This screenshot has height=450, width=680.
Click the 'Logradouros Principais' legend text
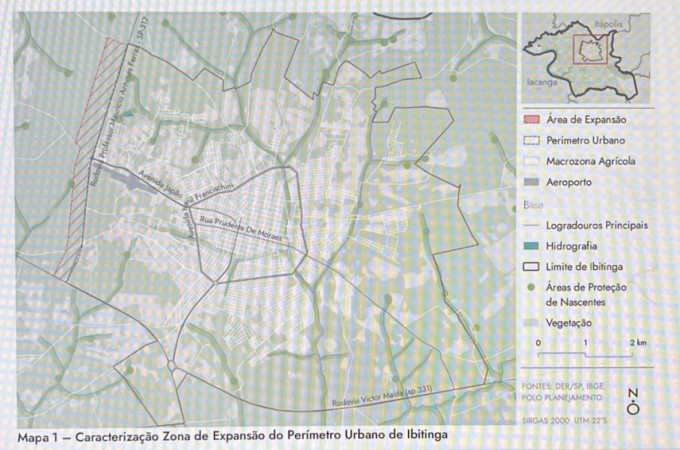[x=597, y=225]
